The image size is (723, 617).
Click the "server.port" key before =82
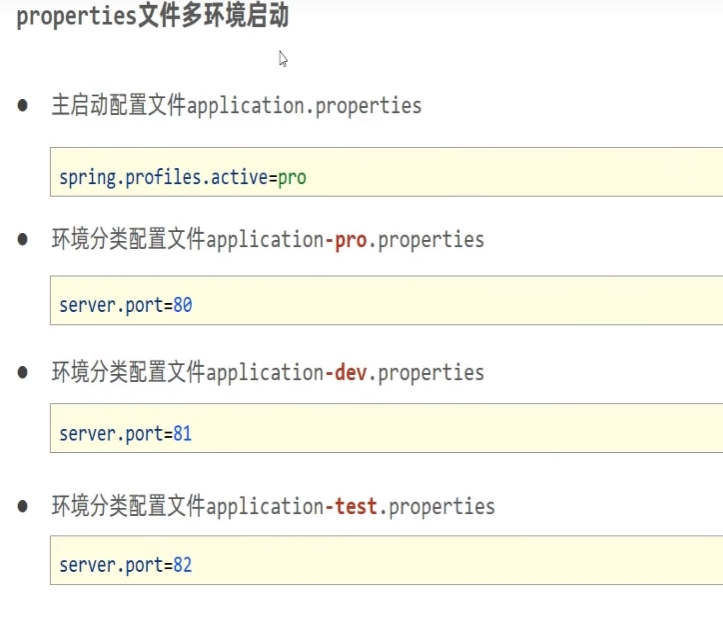click(x=110, y=565)
